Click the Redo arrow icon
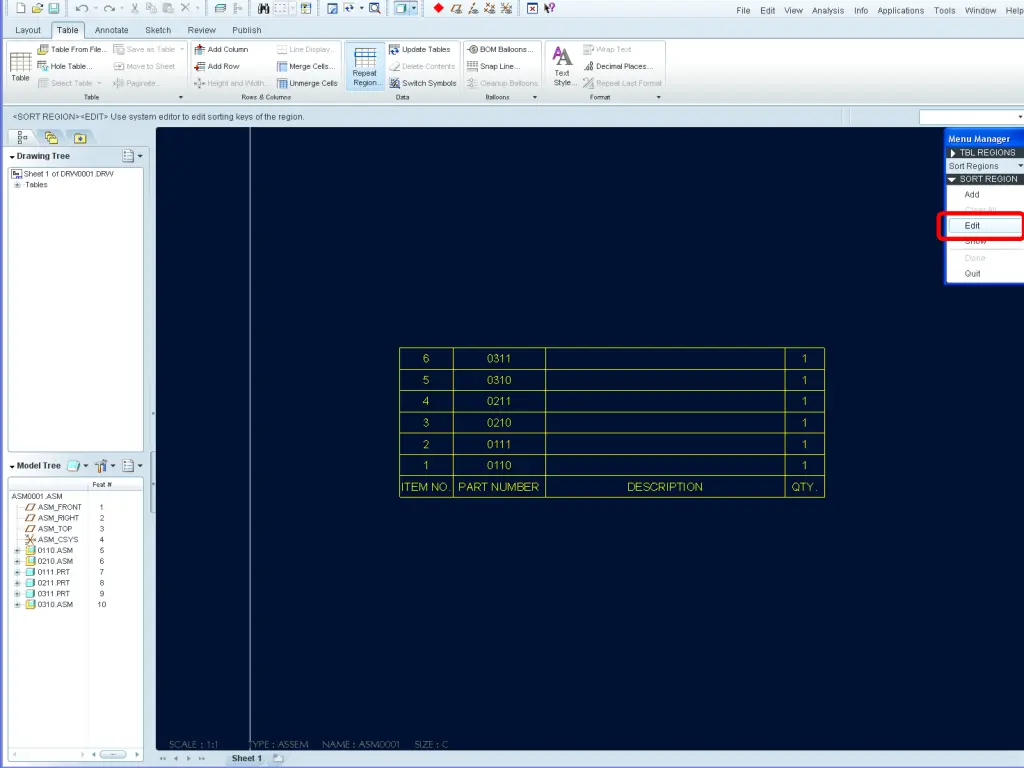Screen dimensions: 1024x768 pos(109,8)
